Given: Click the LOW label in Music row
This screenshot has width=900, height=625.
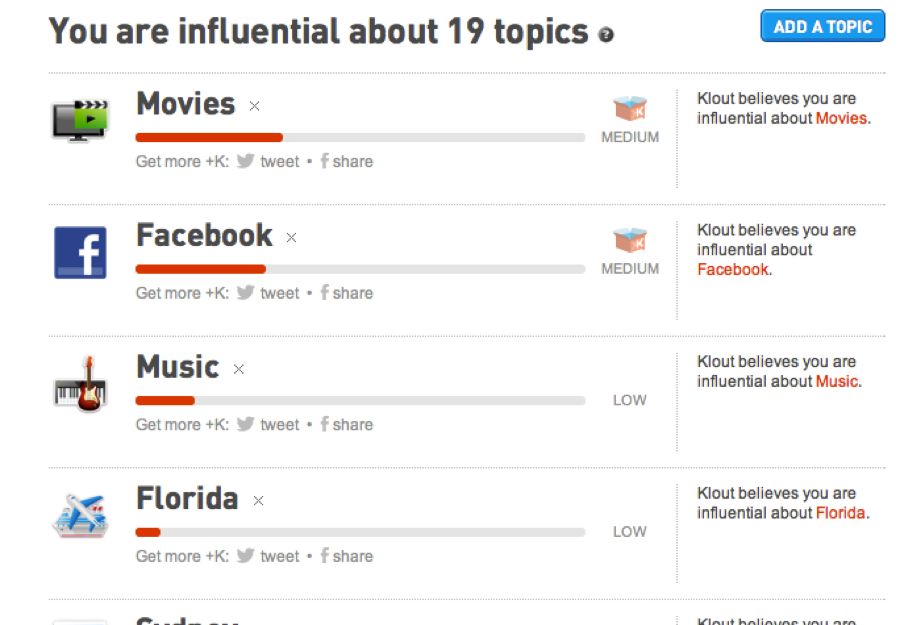Looking at the screenshot, I should point(630,400).
